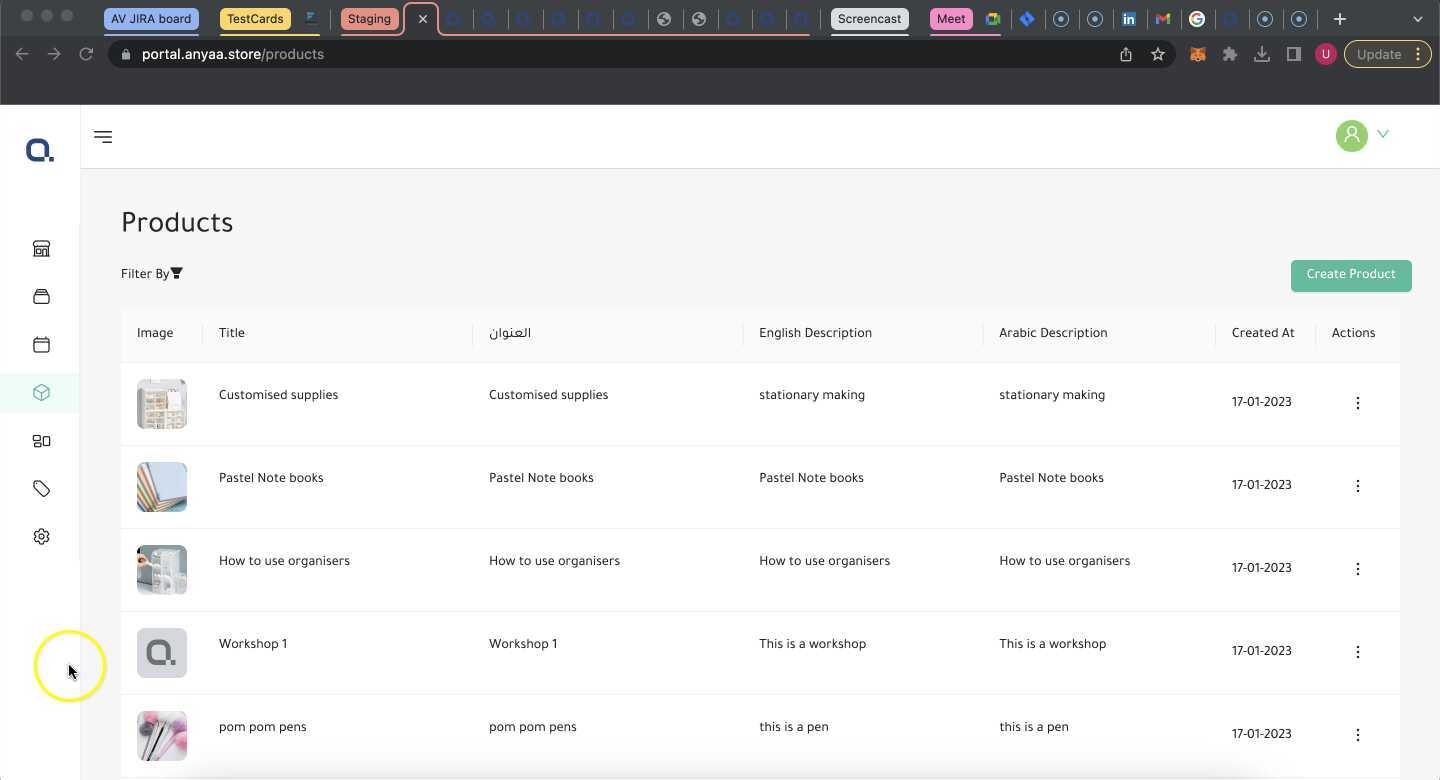
Task: Click the browser Update button
Action: (1378, 55)
